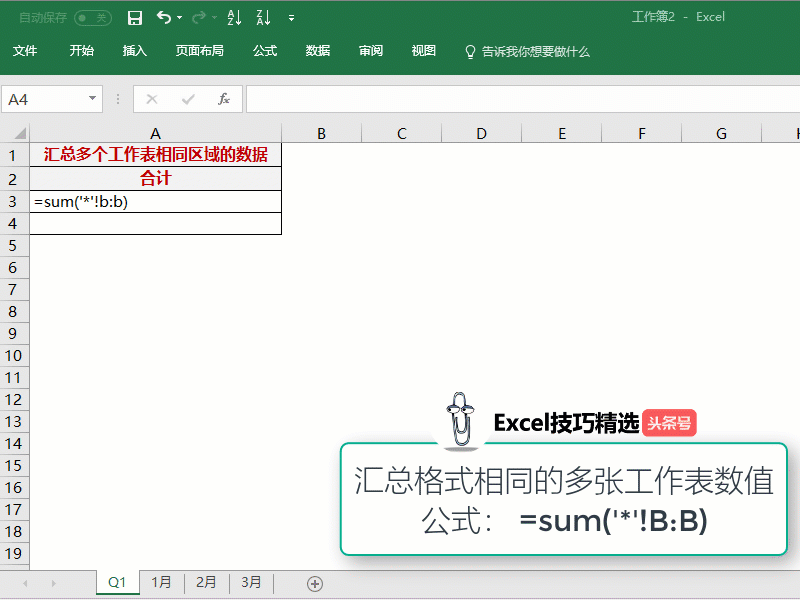Select column C header
Image resolution: width=800 pixels, height=600 pixels.
(402, 134)
